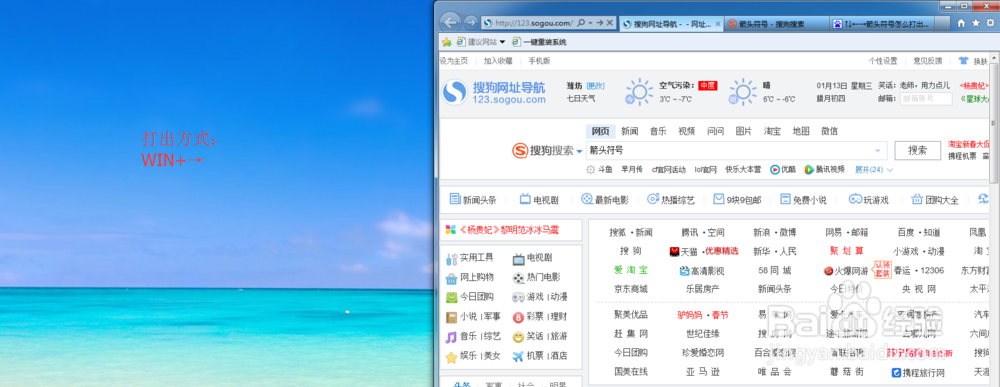This screenshot has width=1000, height=387.
Task: Open the 意见反馈 link
Action: pyautogui.click(x=928, y=61)
